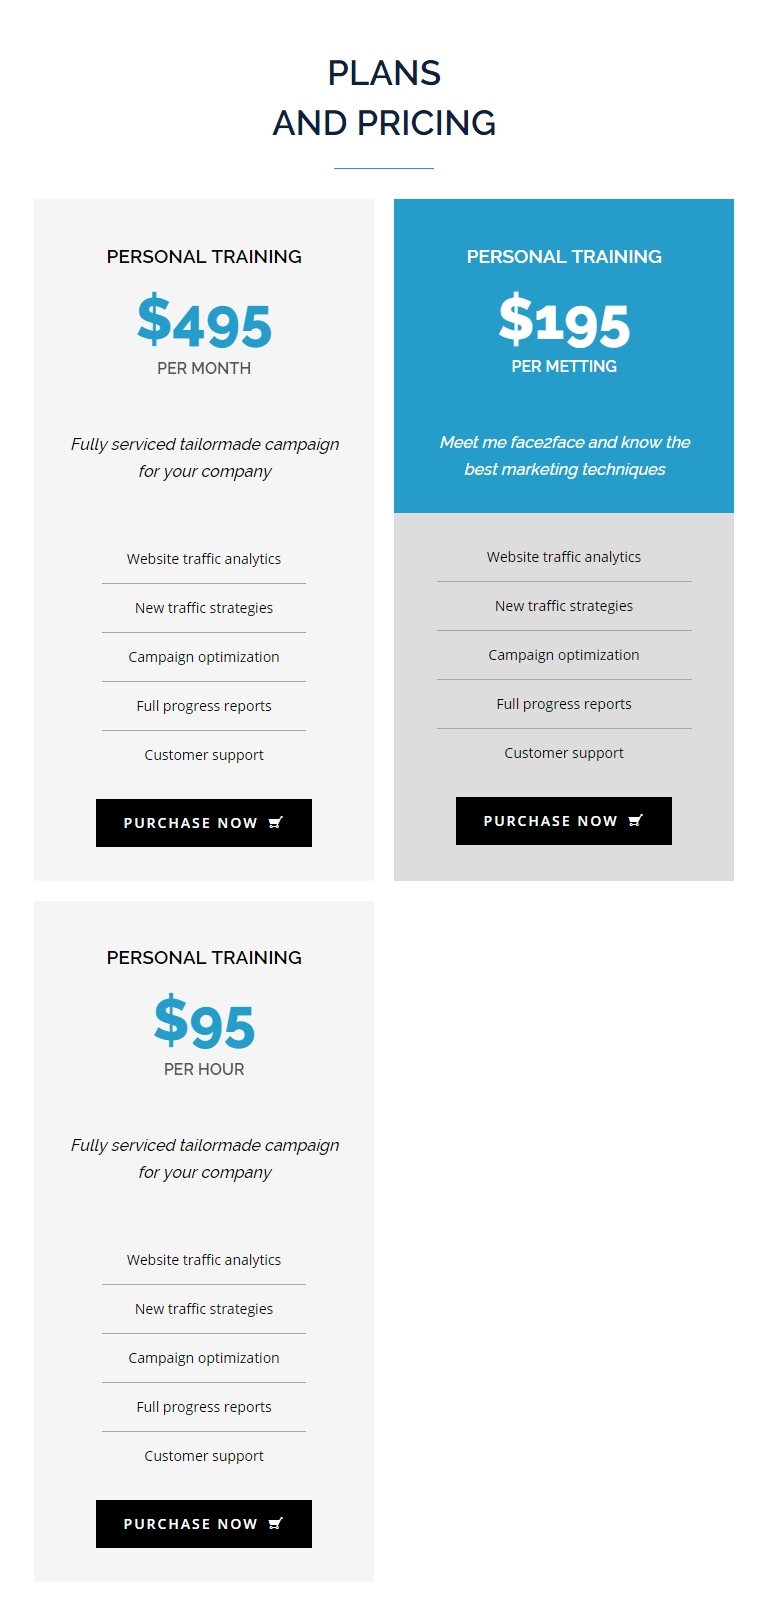Click Customer support in the $195 plan
This screenshot has height=1610, width=768.
pyautogui.click(x=564, y=753)
